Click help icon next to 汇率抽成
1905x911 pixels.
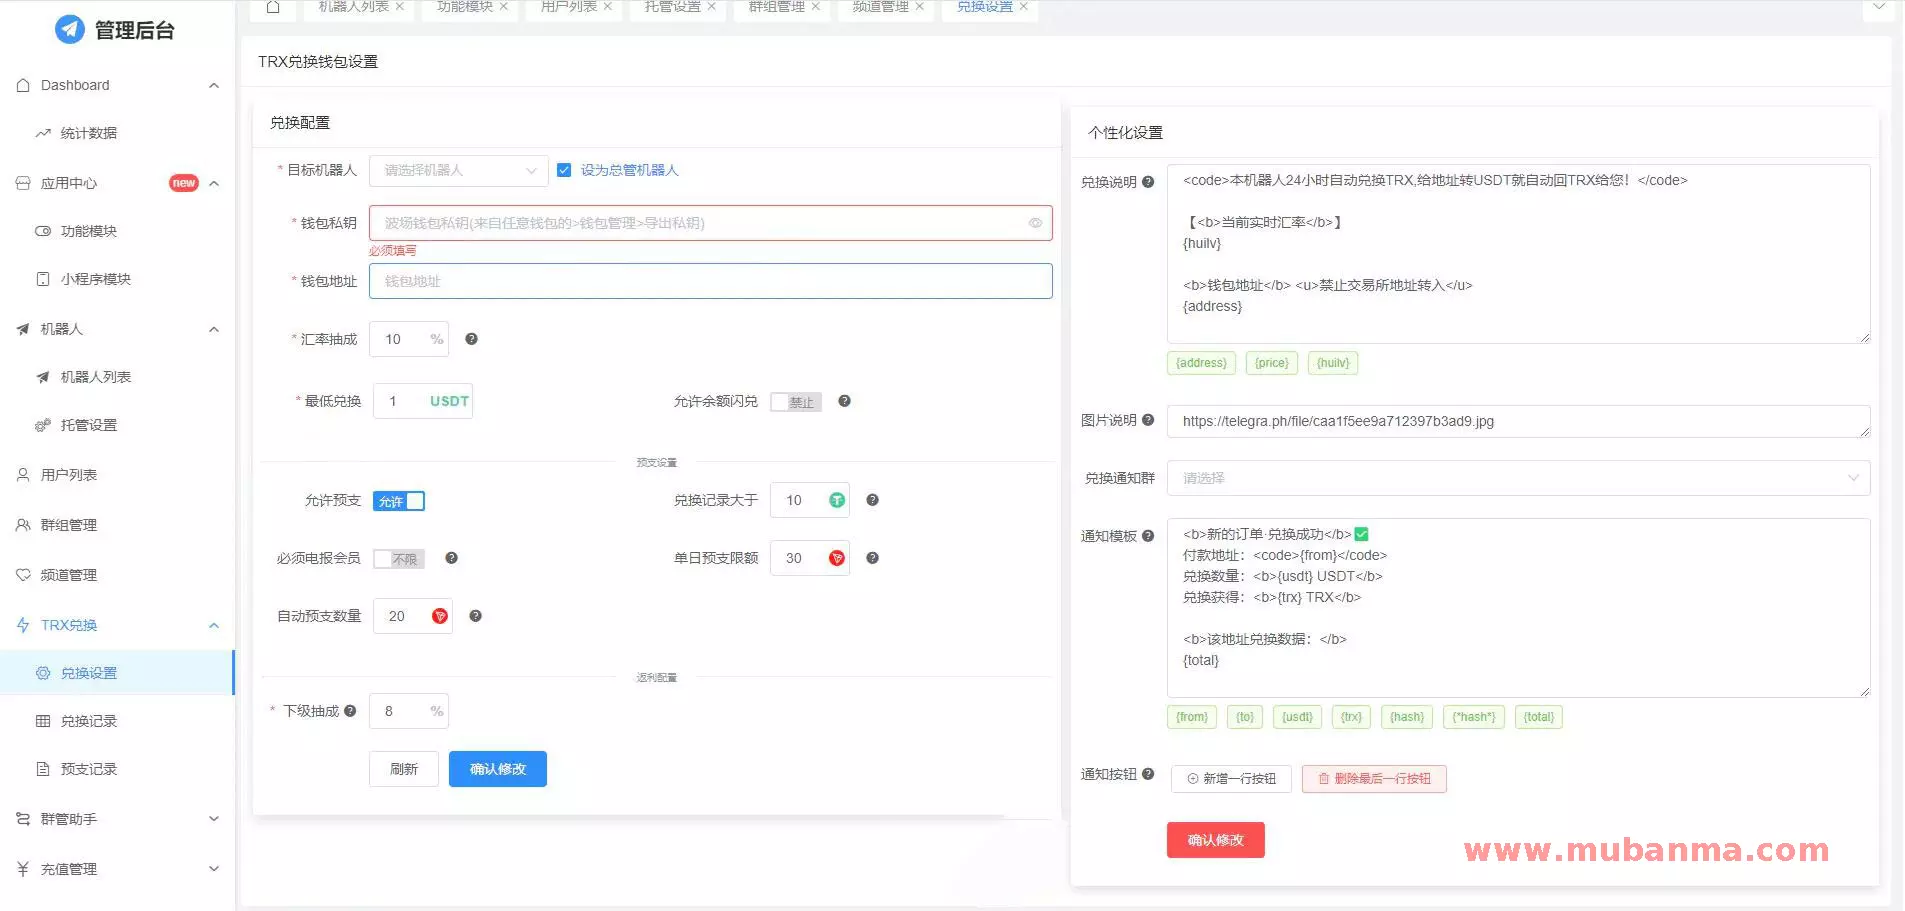click(471, 339)
